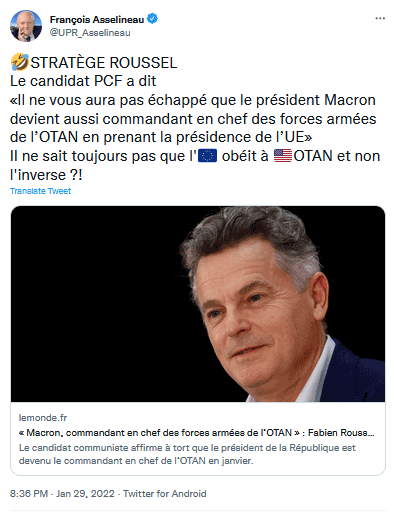Click the blue verified badge
Viewport: 394px width, 516px height.
coord(152,19)
